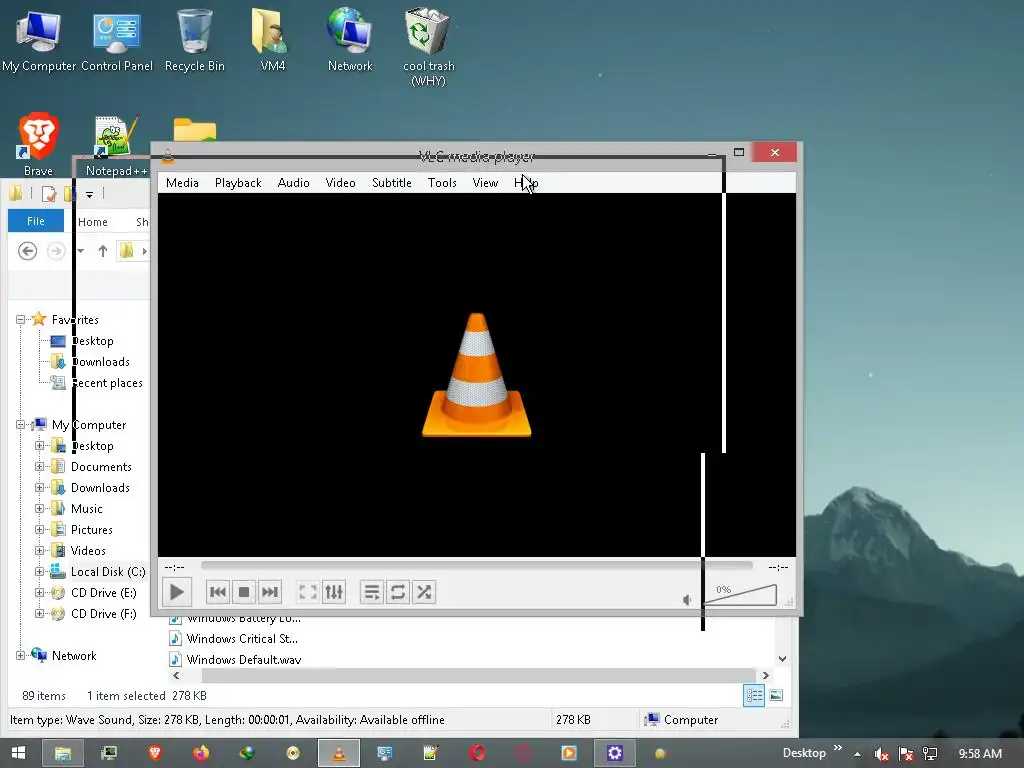Click the VLC seek progress bar
This screenshot has height=768, width=1024.
coord(477,566)
